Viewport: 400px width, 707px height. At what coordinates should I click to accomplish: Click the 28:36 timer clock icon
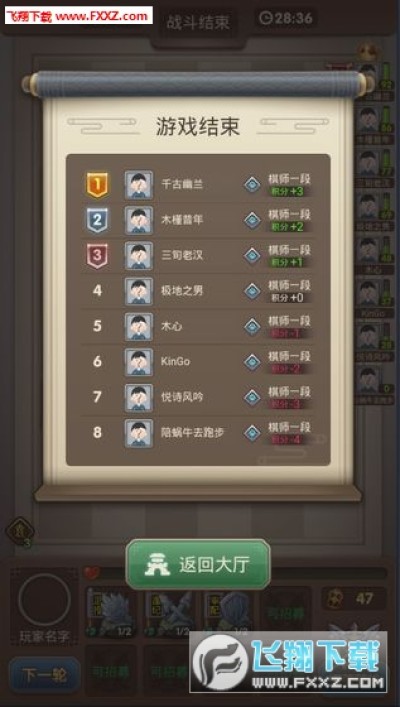point(266,18)
